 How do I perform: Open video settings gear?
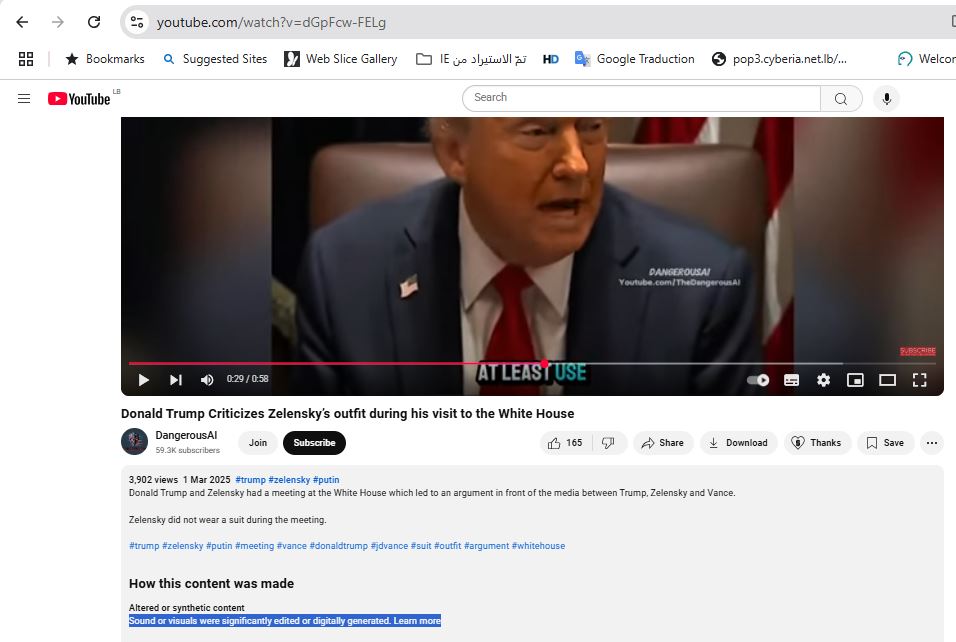click(x=823, y=380)
